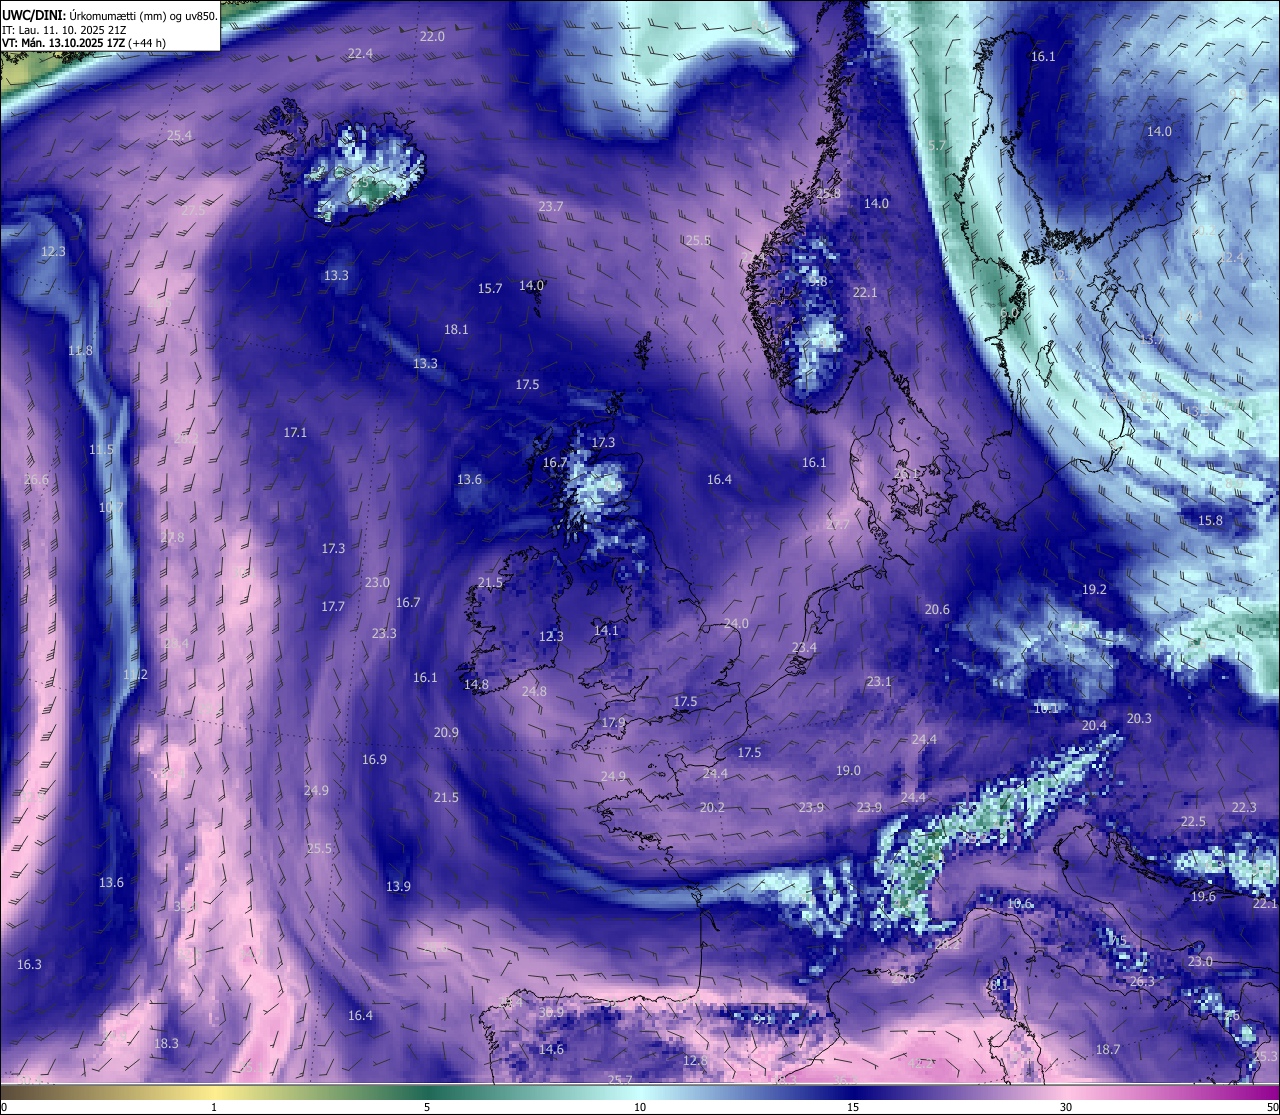Image resolution: width=1280 pixels, height=1115 pixels.
Task: Click the 23.4 value label
Action: (804, 647)
